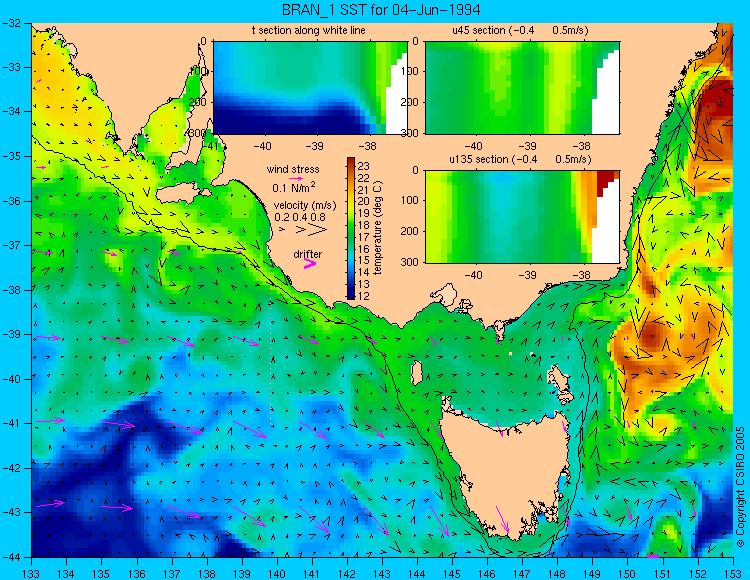750x580 pixels.
Task: Click the dark red warm patch in u135 inset
Action: pos(606,180)
